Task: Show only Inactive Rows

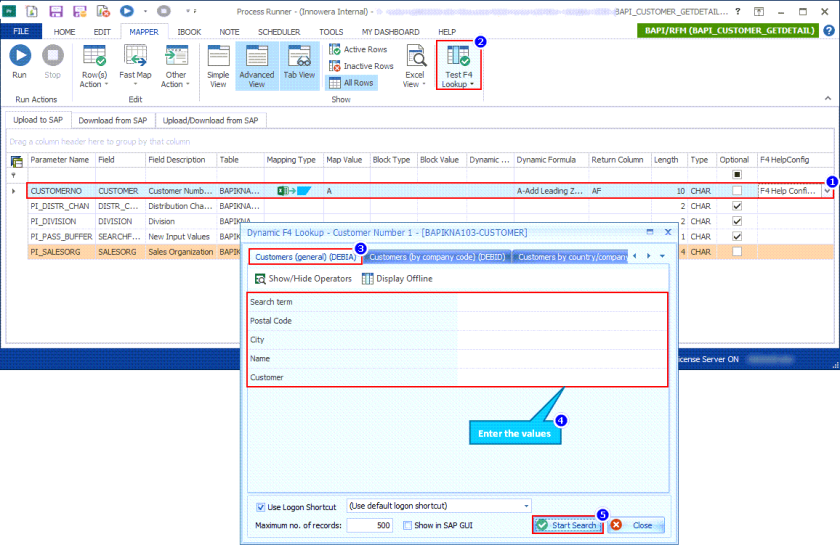Action: coord(362,66)
